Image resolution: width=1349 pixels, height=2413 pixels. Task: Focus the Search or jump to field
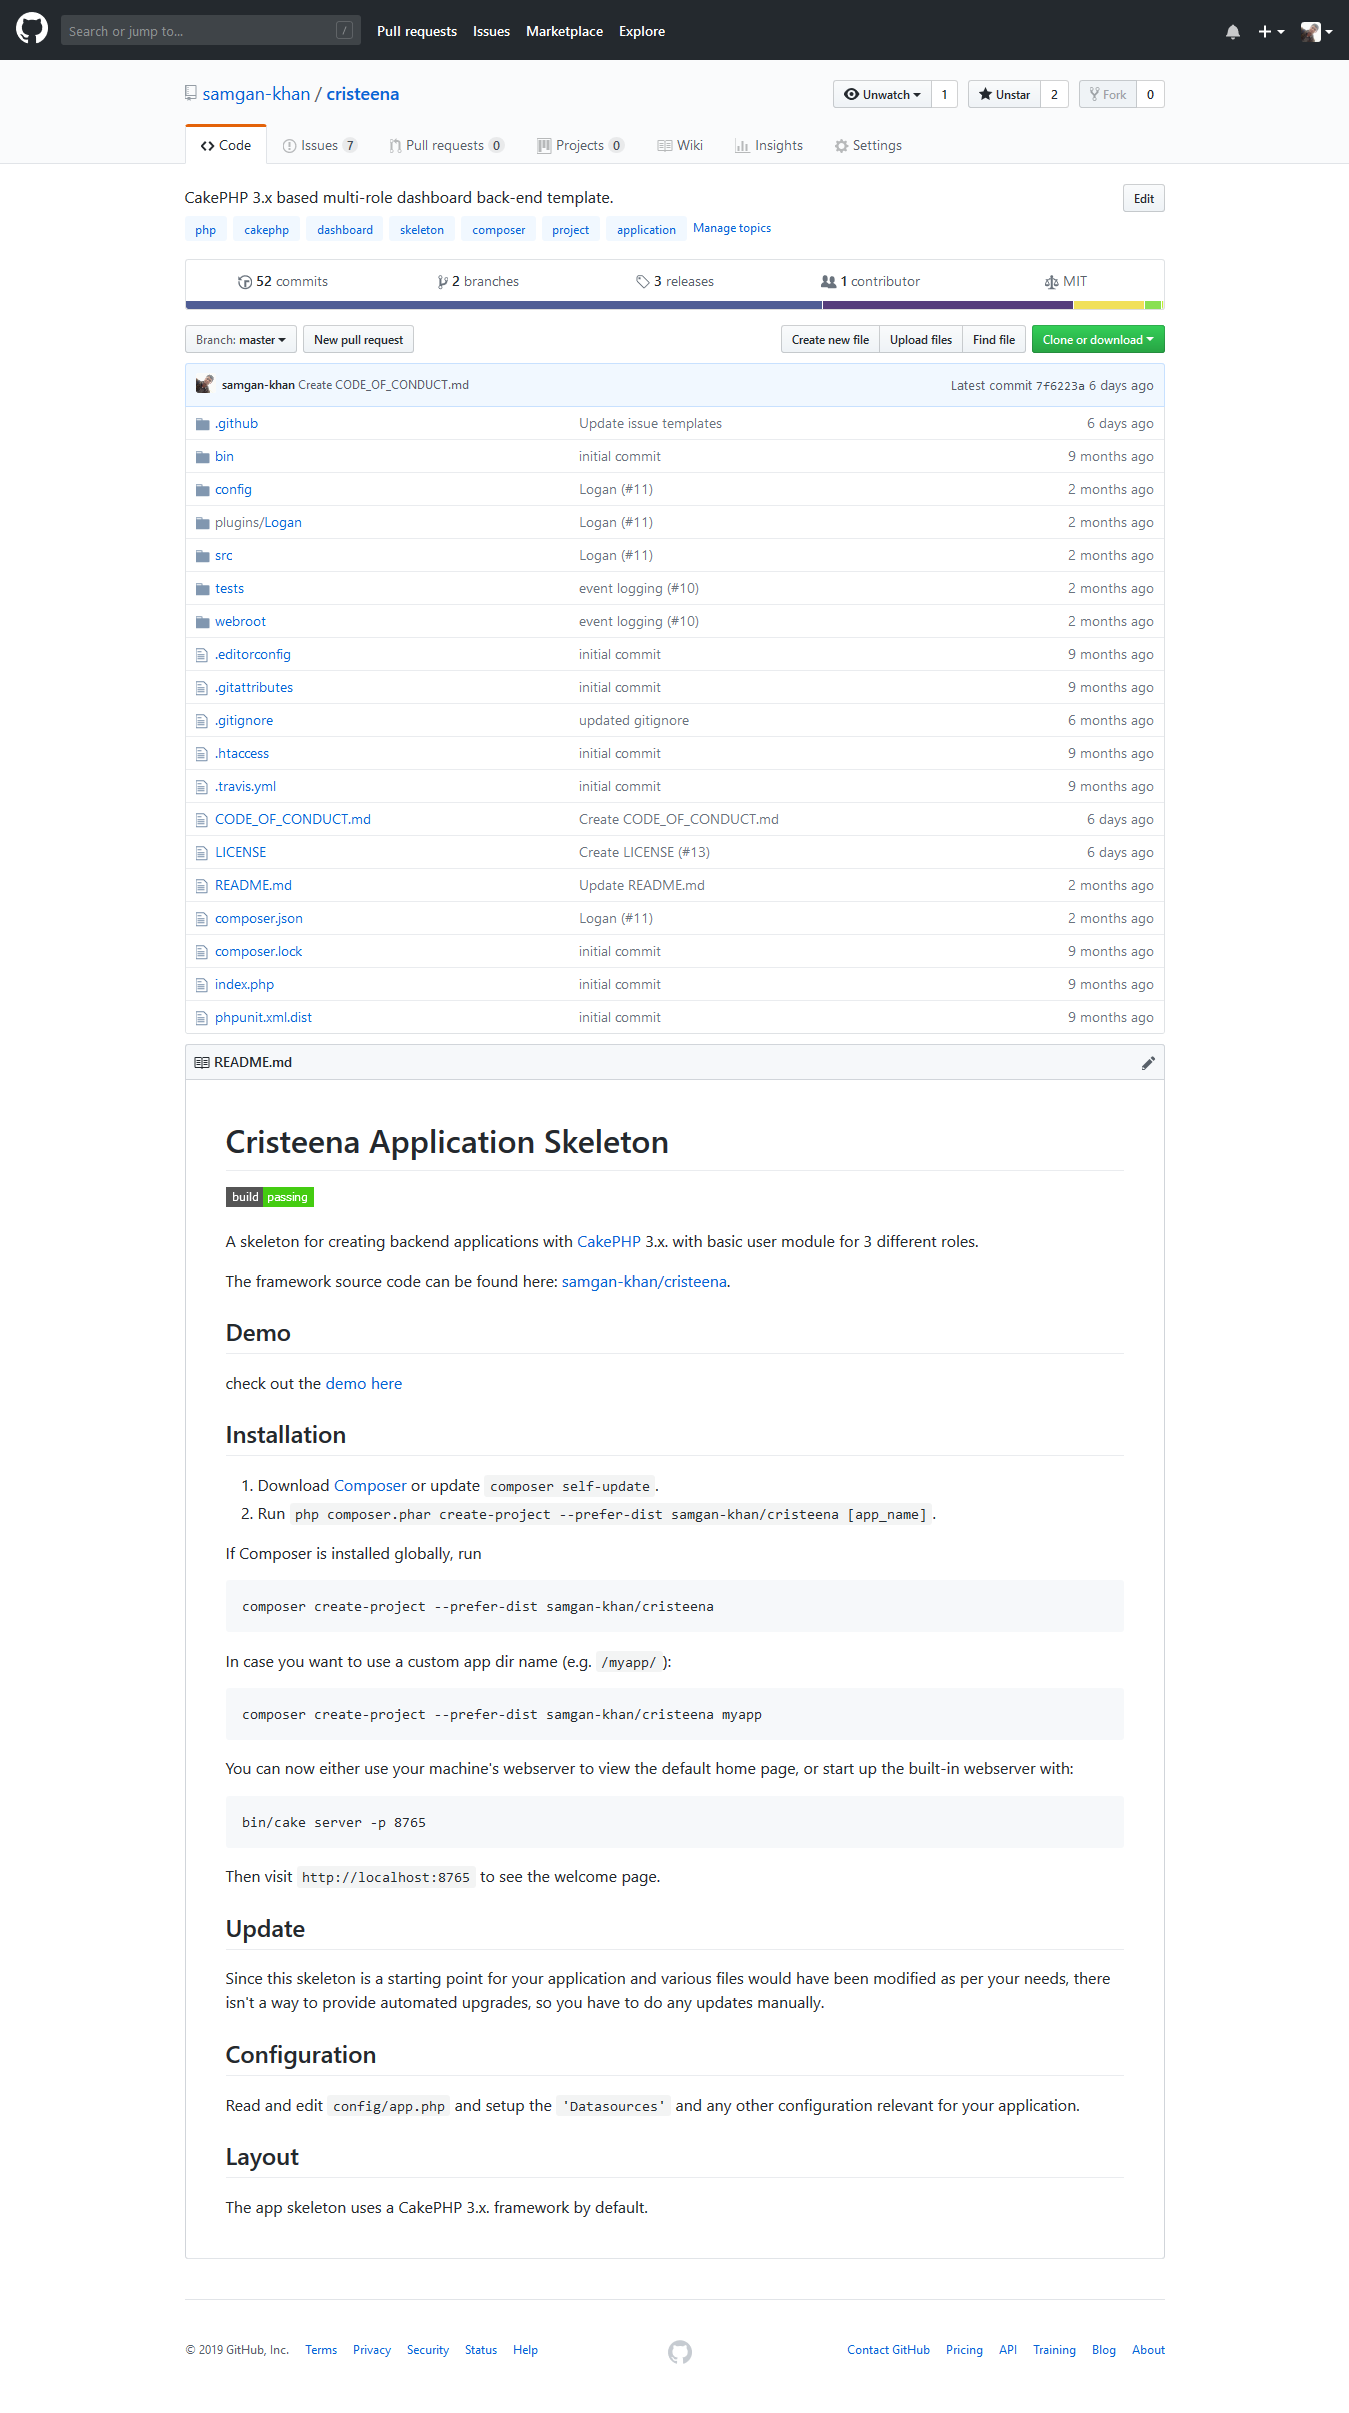coord(200,31)
